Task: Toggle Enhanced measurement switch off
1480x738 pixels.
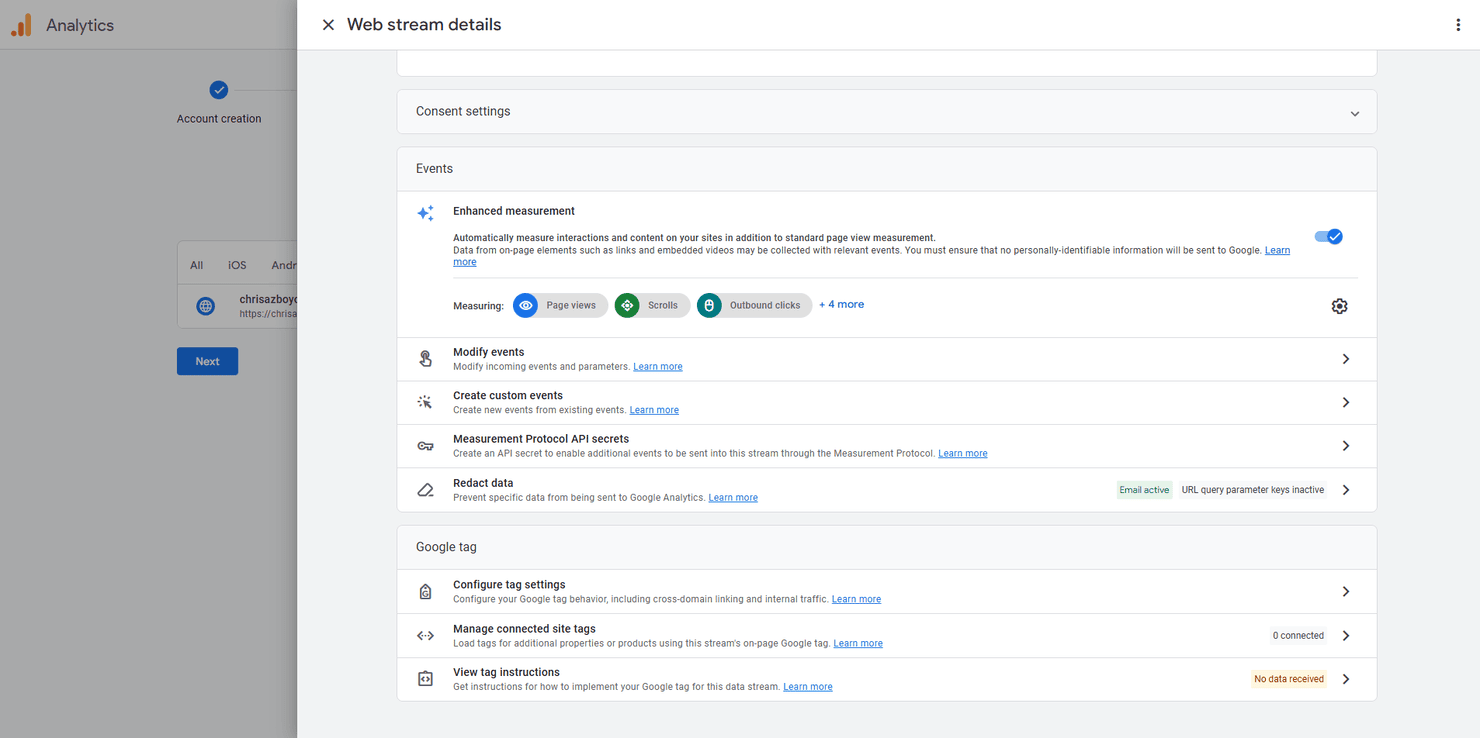Action: click(1328, 237)
